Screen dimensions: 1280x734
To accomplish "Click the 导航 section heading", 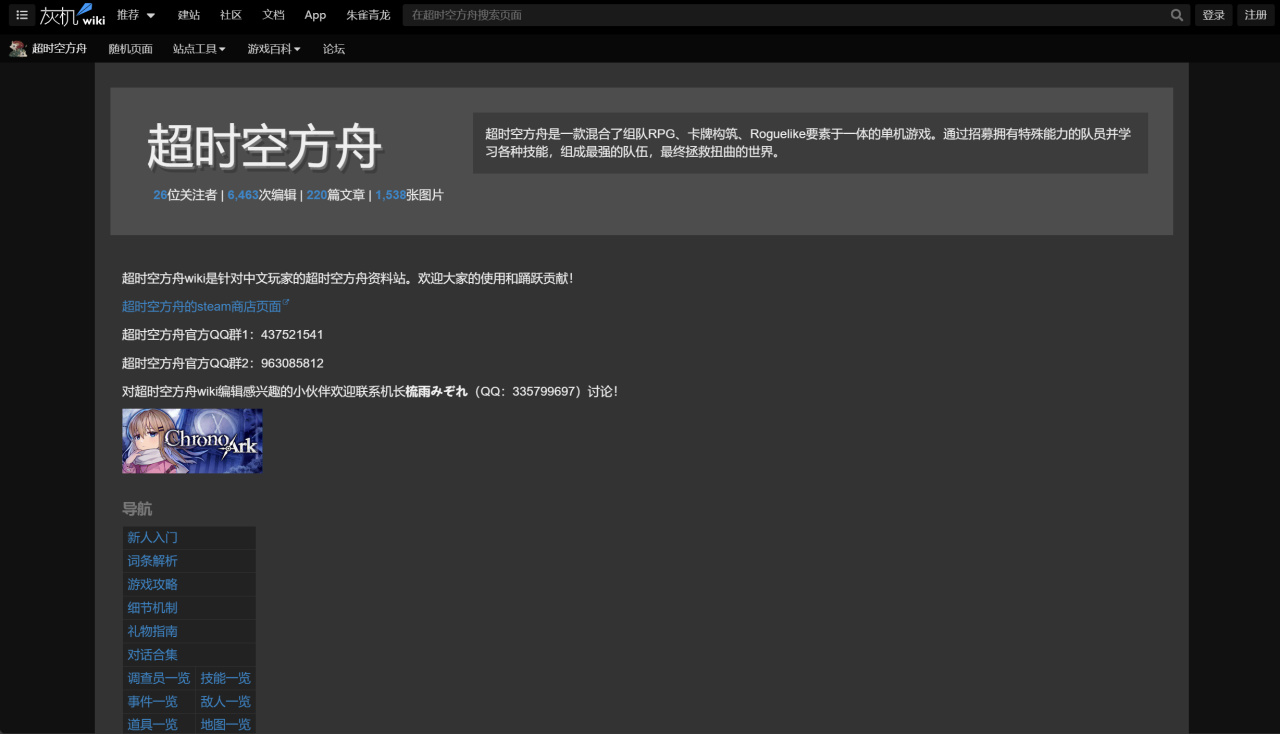I will [x=137, y=510].
